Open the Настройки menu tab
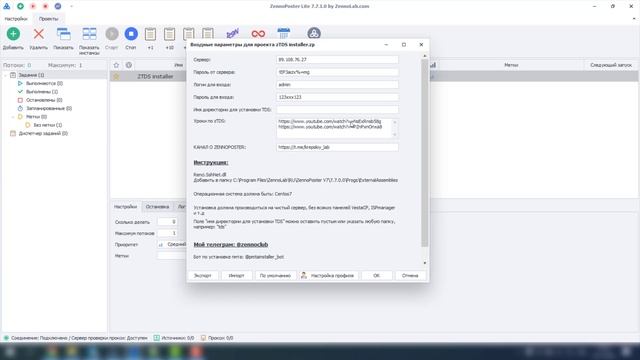This screenshot has width=640, height=360. 16,19
